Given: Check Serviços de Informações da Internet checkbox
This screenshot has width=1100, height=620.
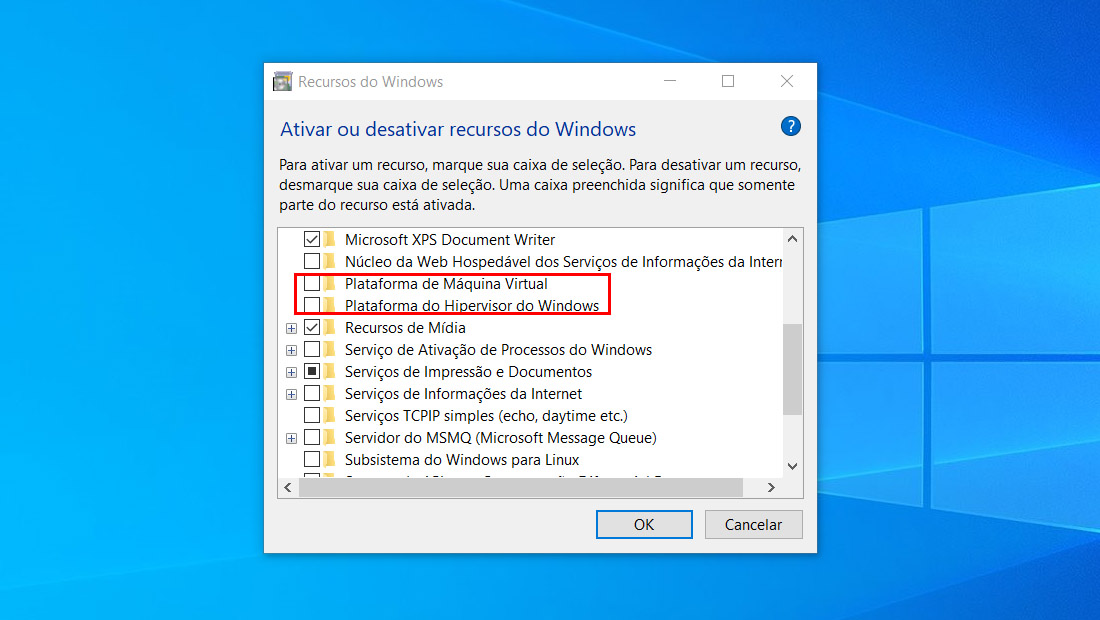Looking at the screenshot, I should click(x=312, y=393).
